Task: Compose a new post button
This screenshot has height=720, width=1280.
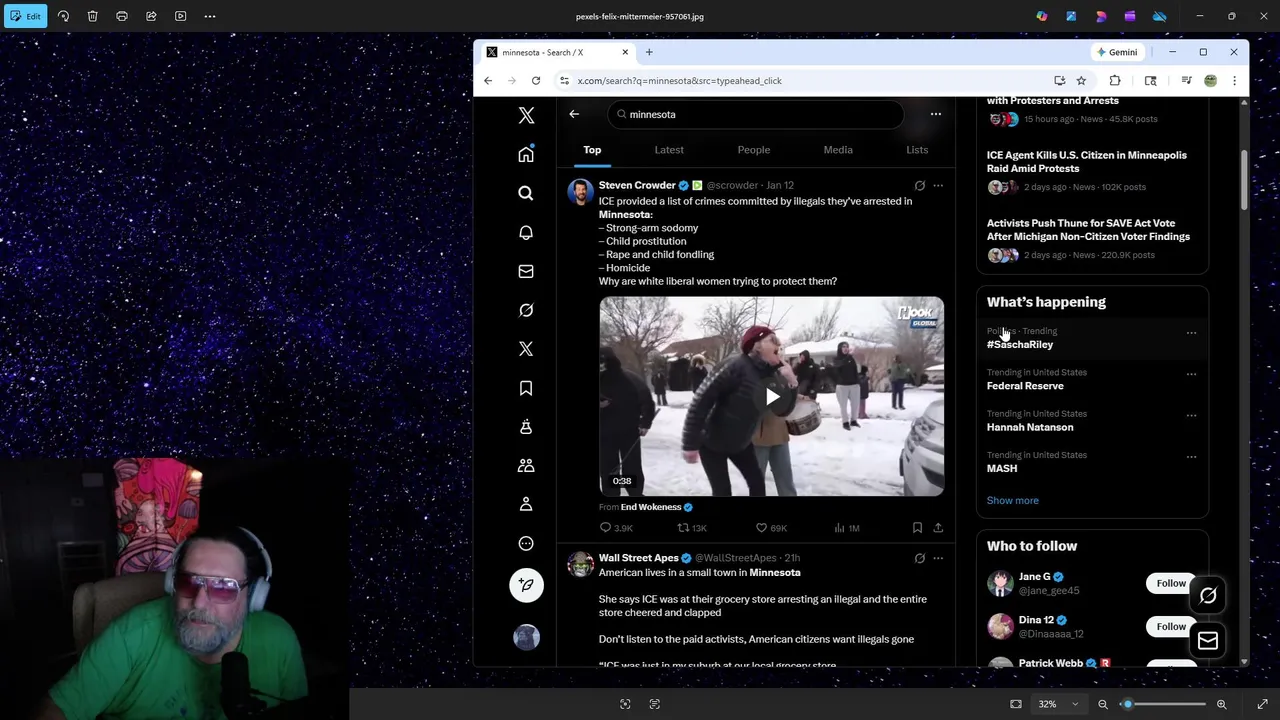Action: [526, 585]
